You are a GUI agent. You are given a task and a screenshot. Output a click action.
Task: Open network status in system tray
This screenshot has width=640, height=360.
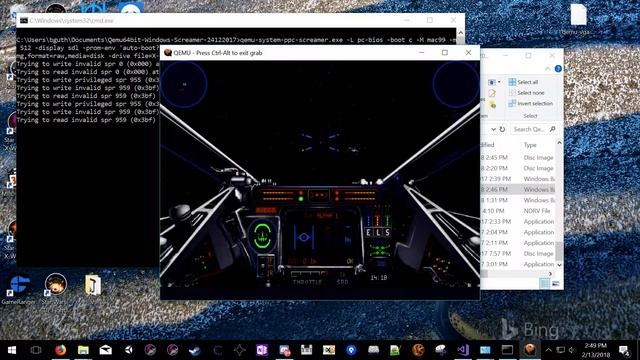pos(561,350)
